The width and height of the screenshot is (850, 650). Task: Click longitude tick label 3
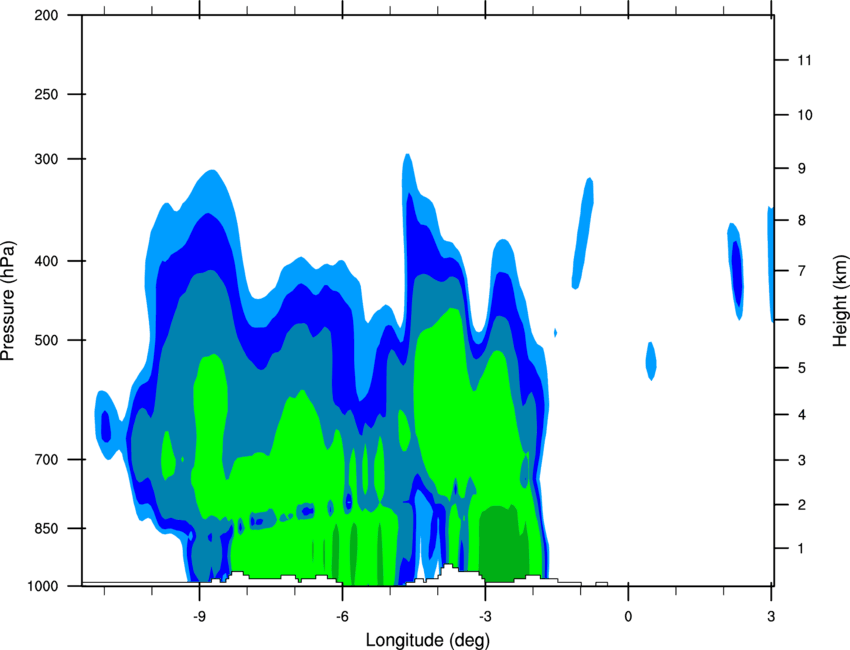[771, 616]
